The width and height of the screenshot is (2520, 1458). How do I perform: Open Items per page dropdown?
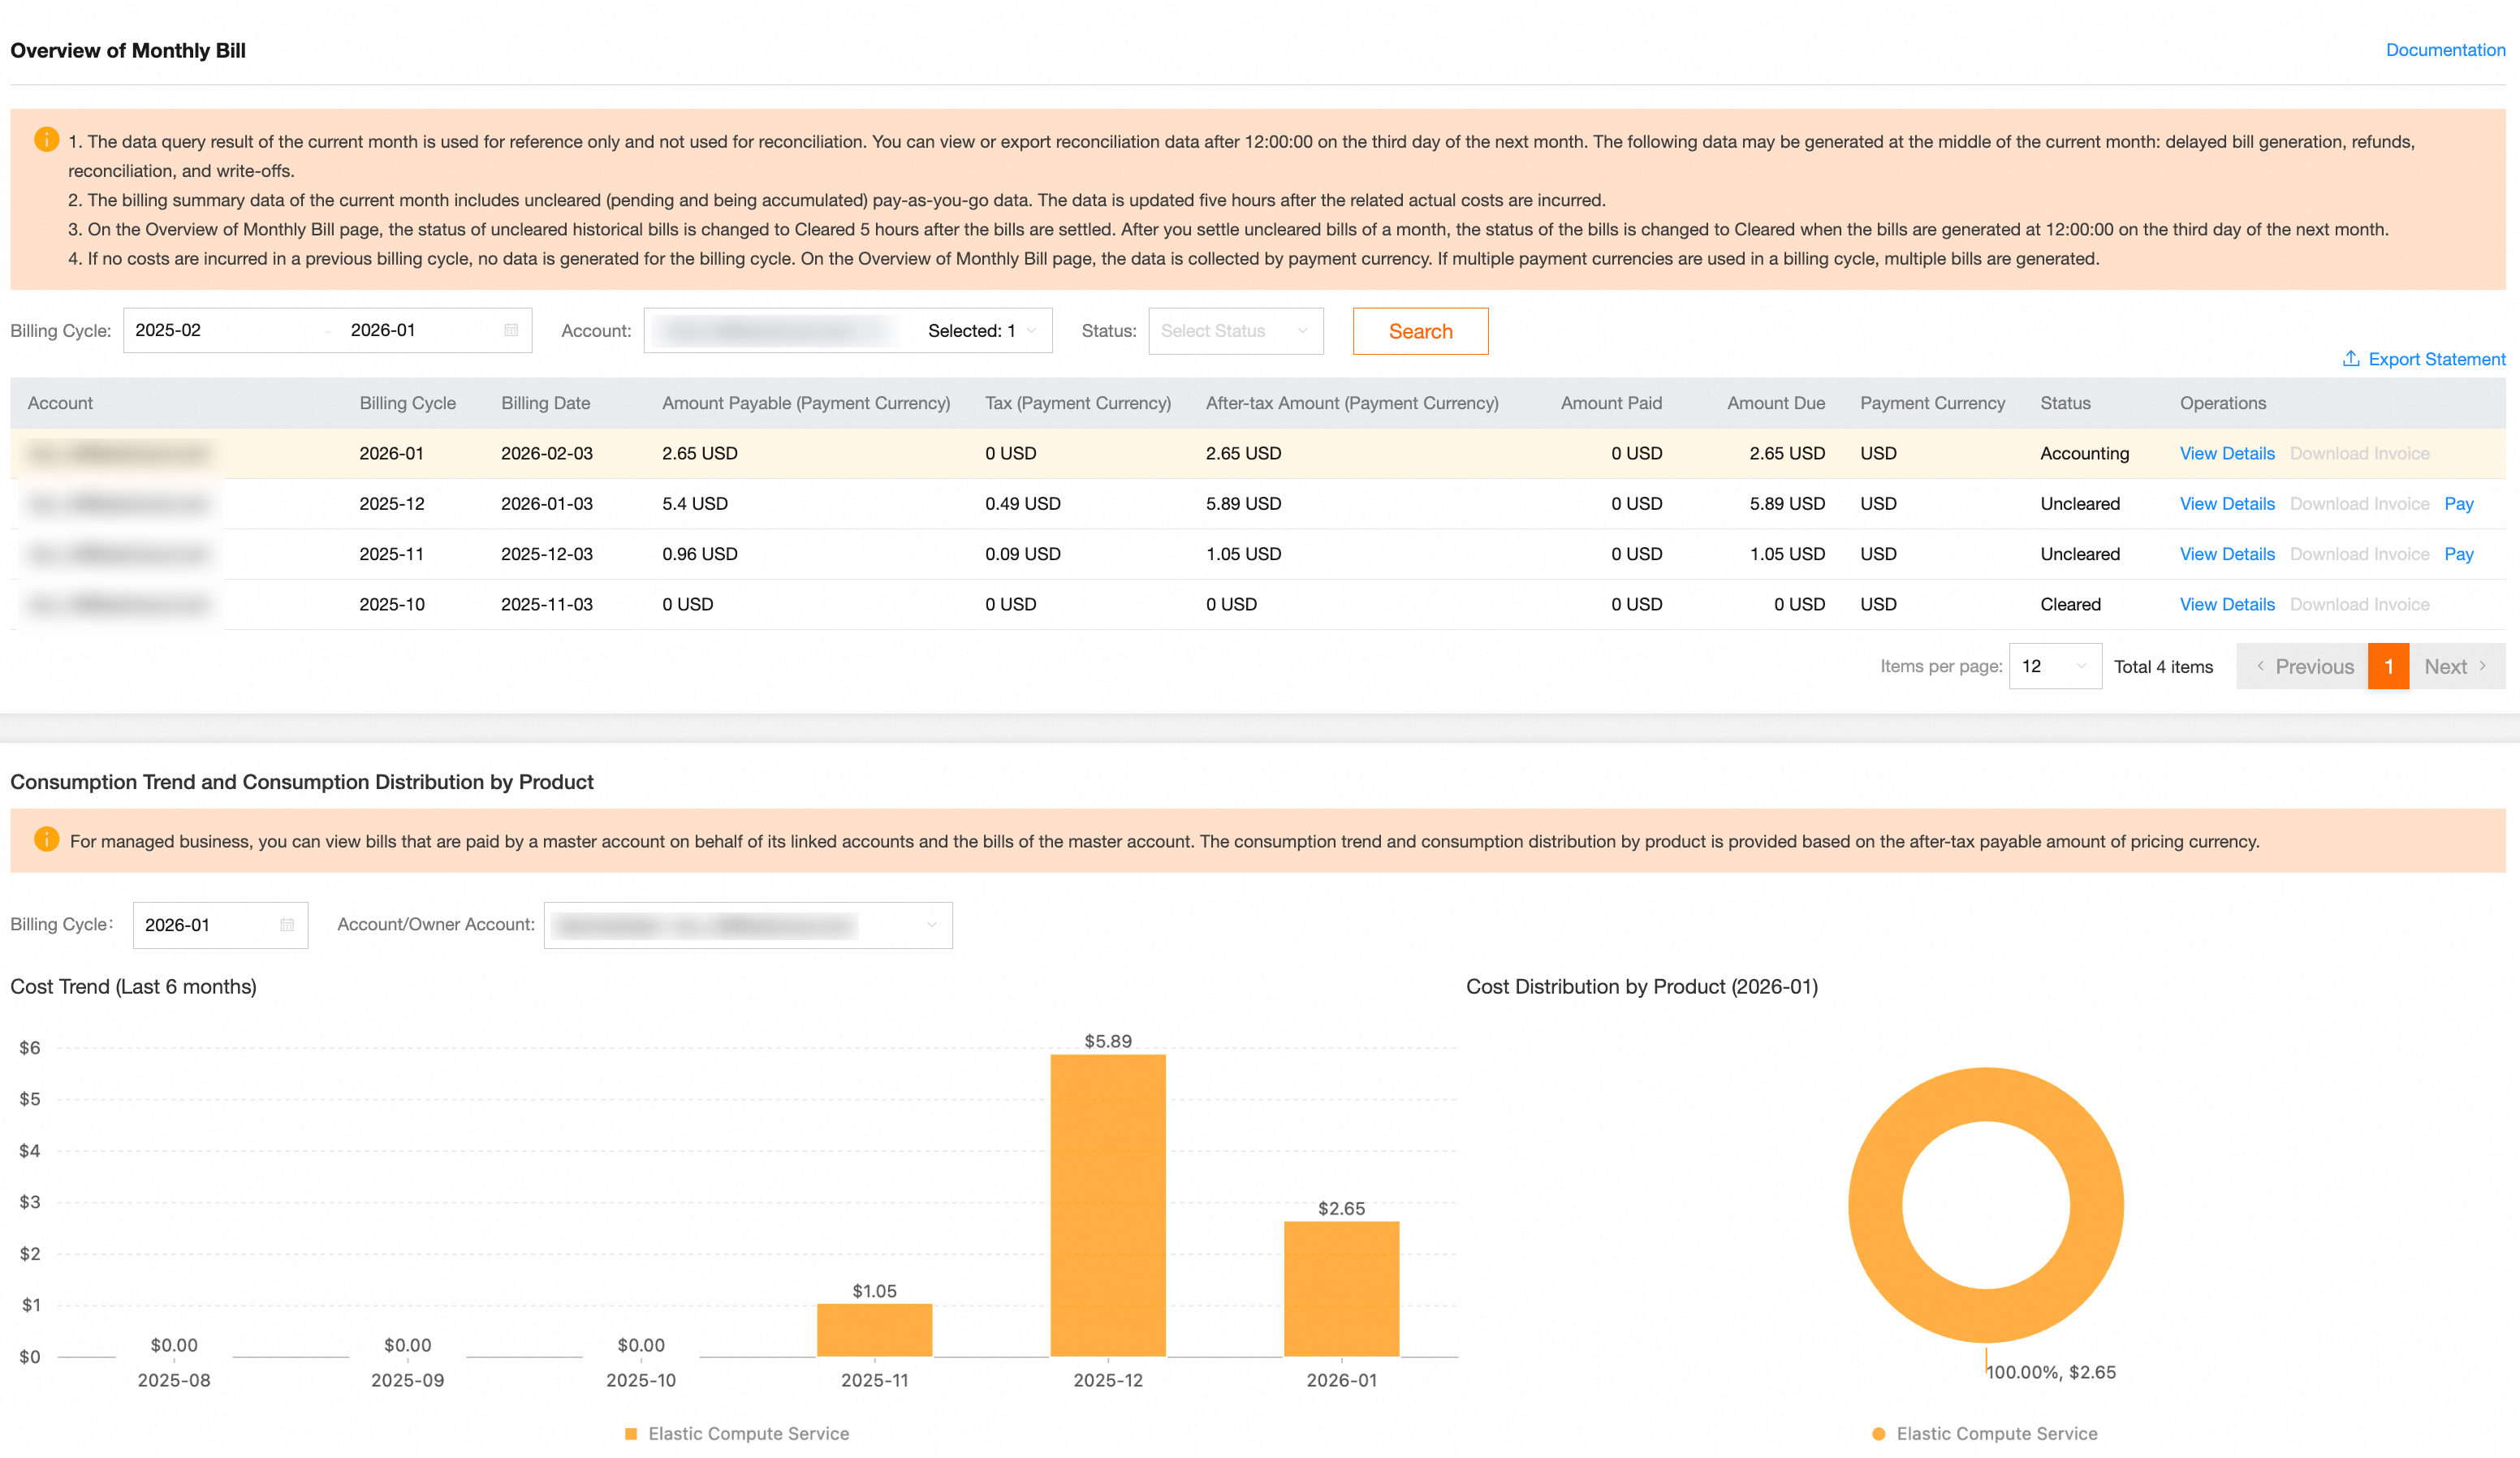click(2054, 666)
